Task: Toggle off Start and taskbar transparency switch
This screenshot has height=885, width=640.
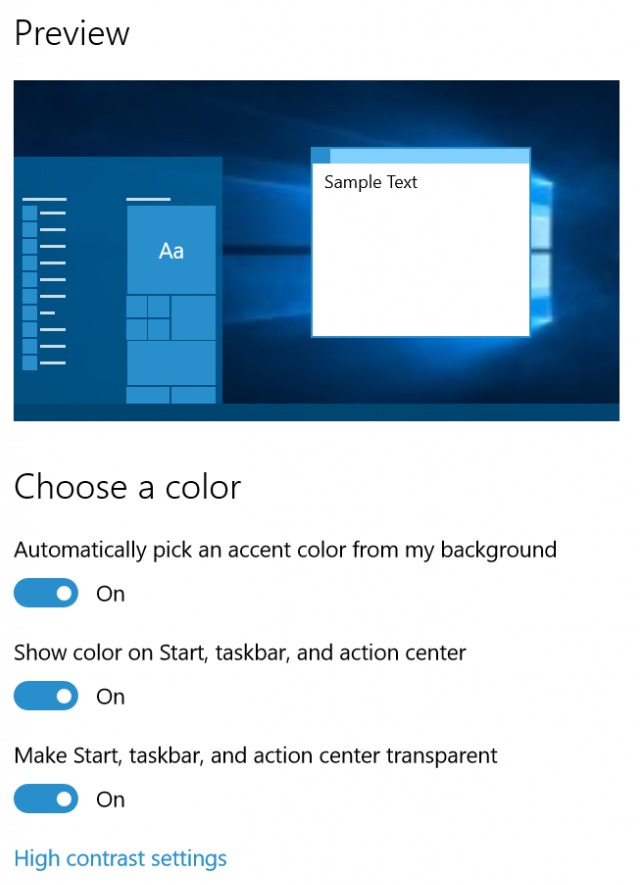Action: (x=46, y=799)
